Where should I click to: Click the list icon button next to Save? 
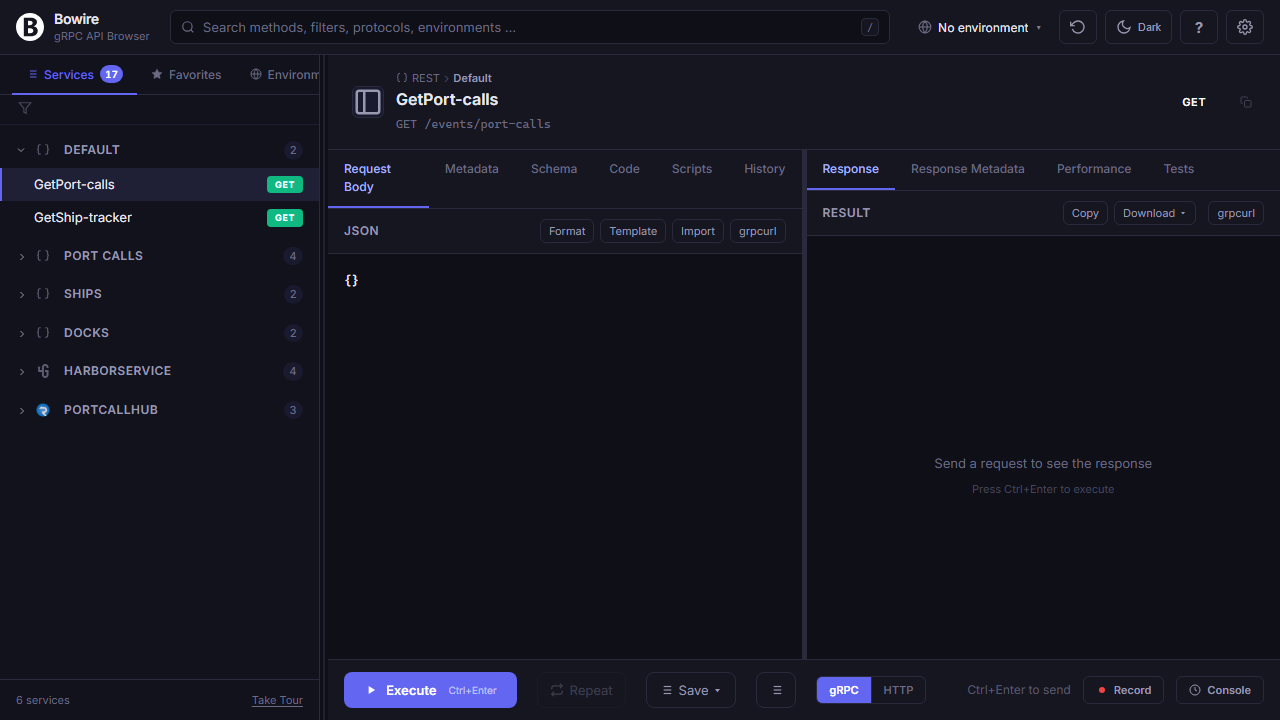[776, 690]
